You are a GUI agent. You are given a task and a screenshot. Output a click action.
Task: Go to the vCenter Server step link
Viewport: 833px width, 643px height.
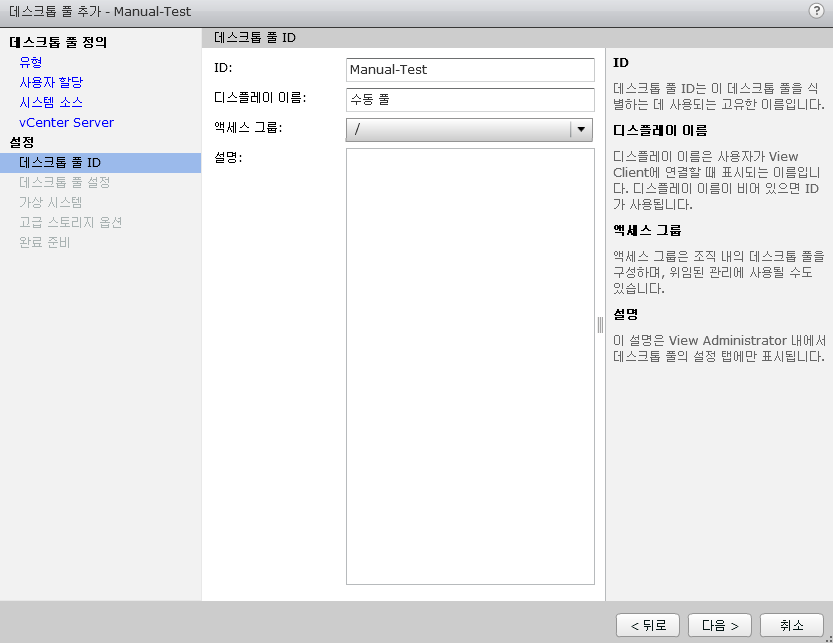coord(66,122)
